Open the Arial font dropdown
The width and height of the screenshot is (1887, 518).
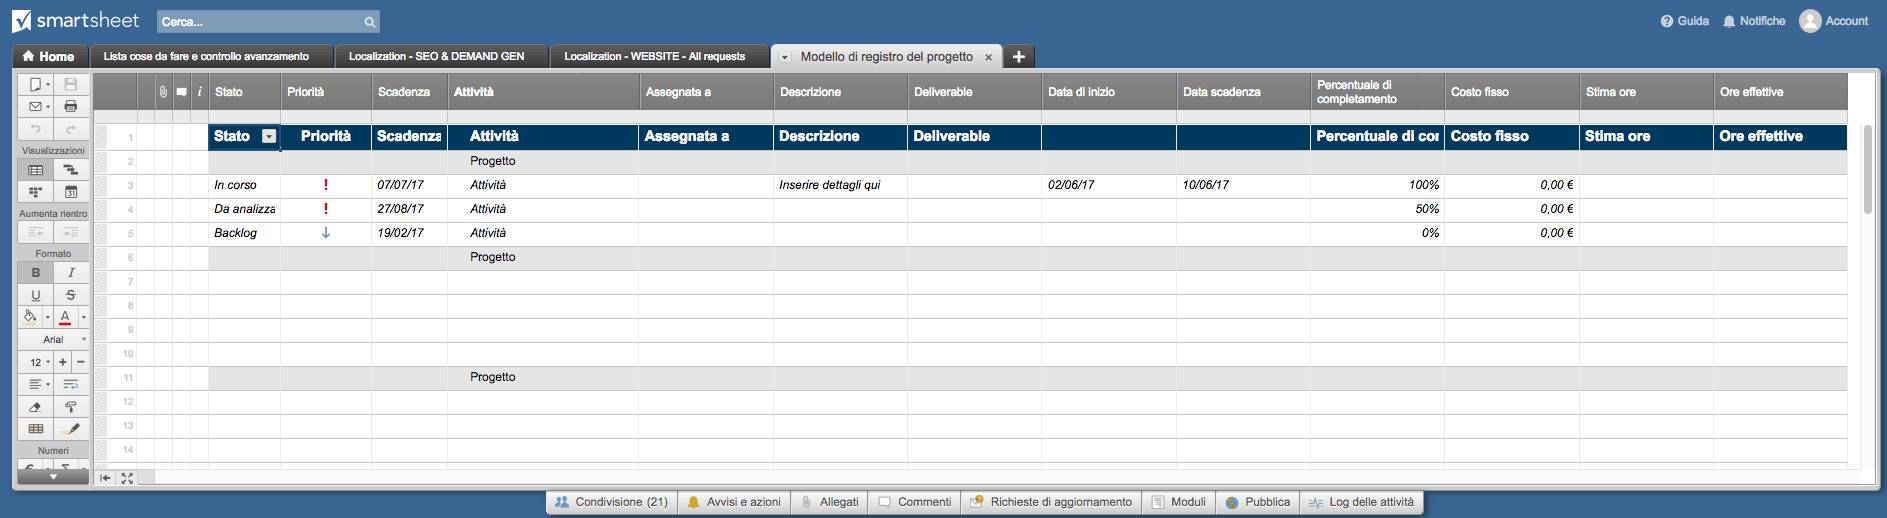coord(54,340)
